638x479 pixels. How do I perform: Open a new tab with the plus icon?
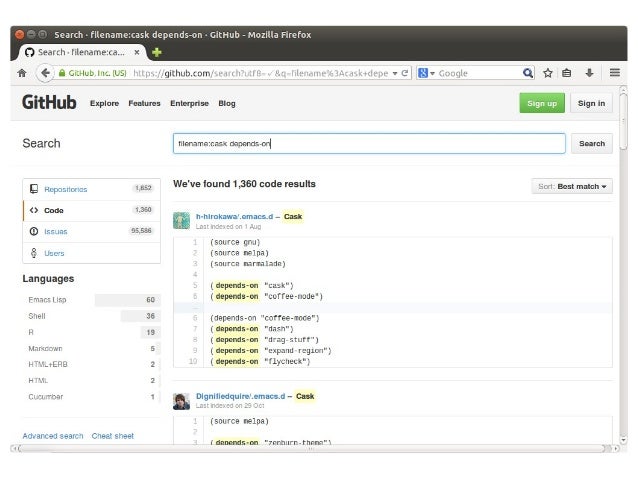(157, 52)
